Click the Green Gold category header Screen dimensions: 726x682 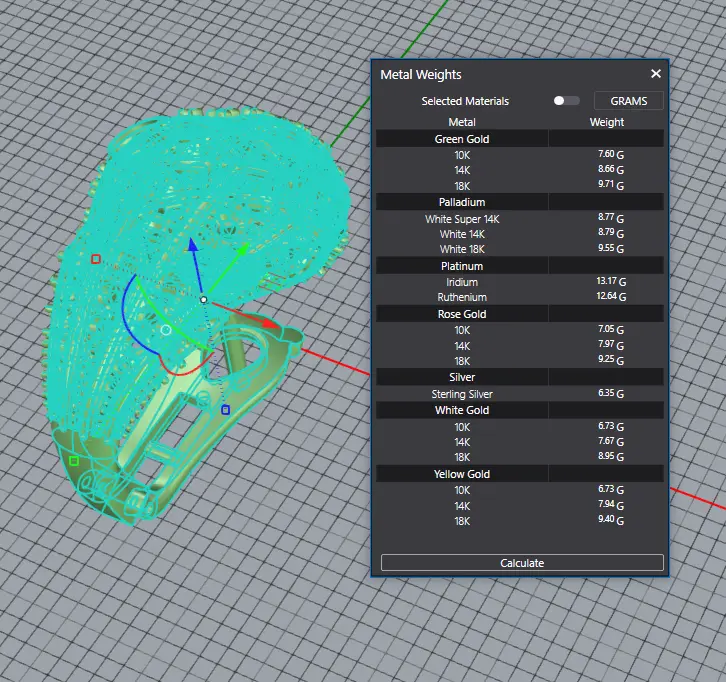click(462, 139)
